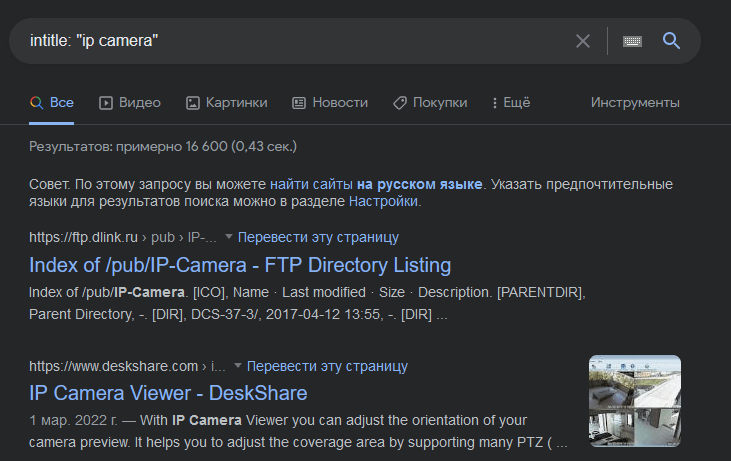Translate the deskshare.com result page
The width and height of the screenshot is (731, 461).
(327, 366)
